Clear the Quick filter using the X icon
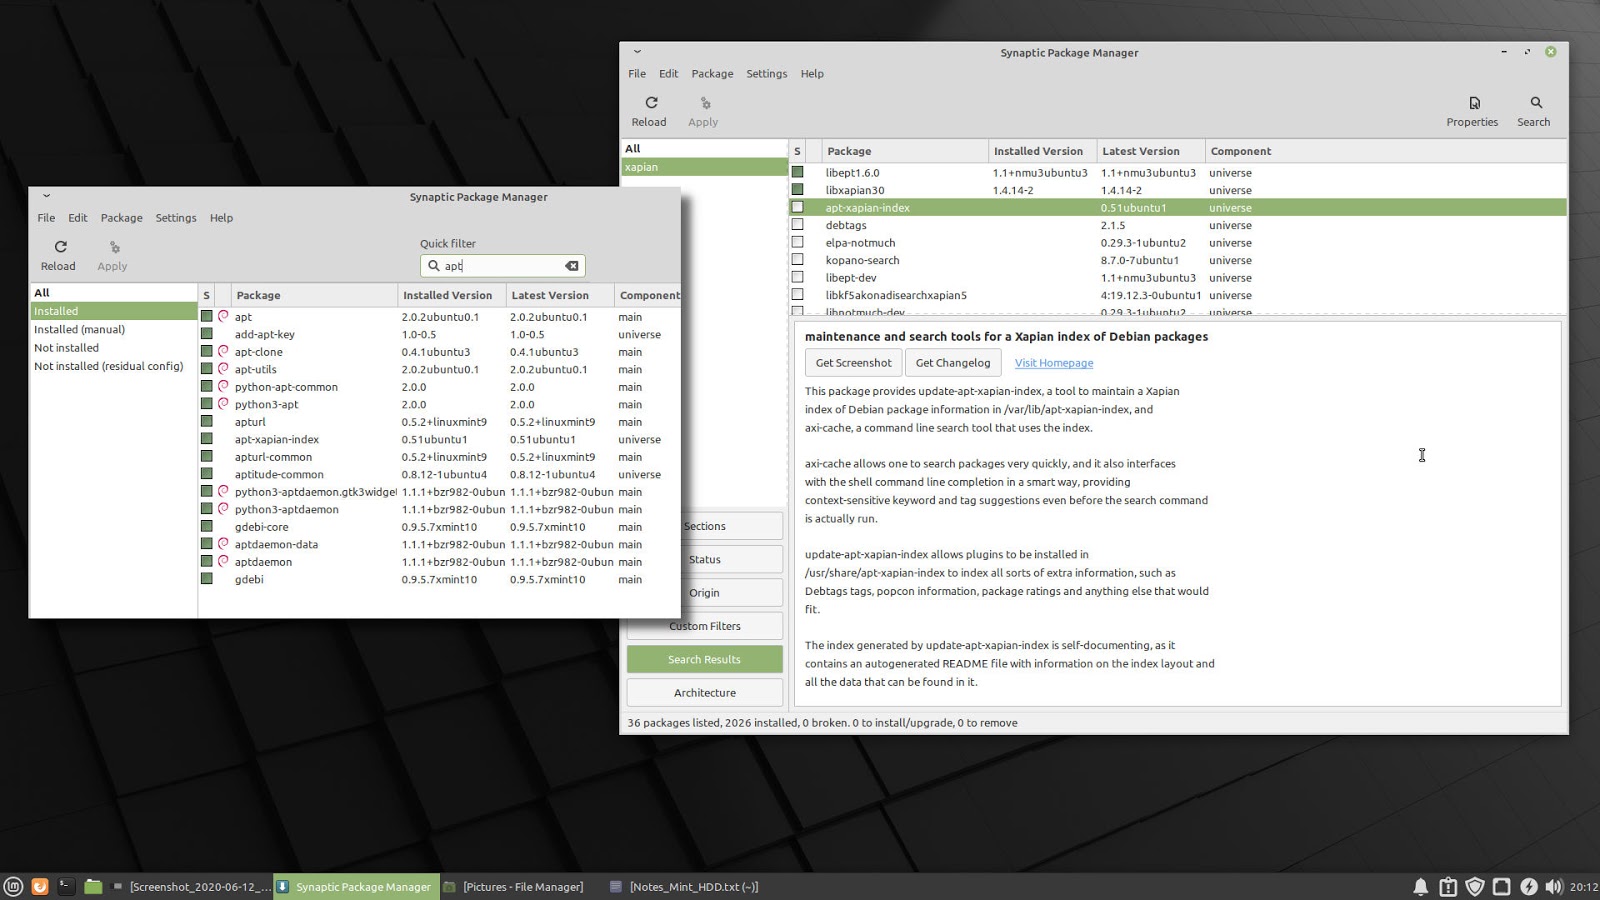The width and height of the screenshot is (1600, 900). (571, 266)
